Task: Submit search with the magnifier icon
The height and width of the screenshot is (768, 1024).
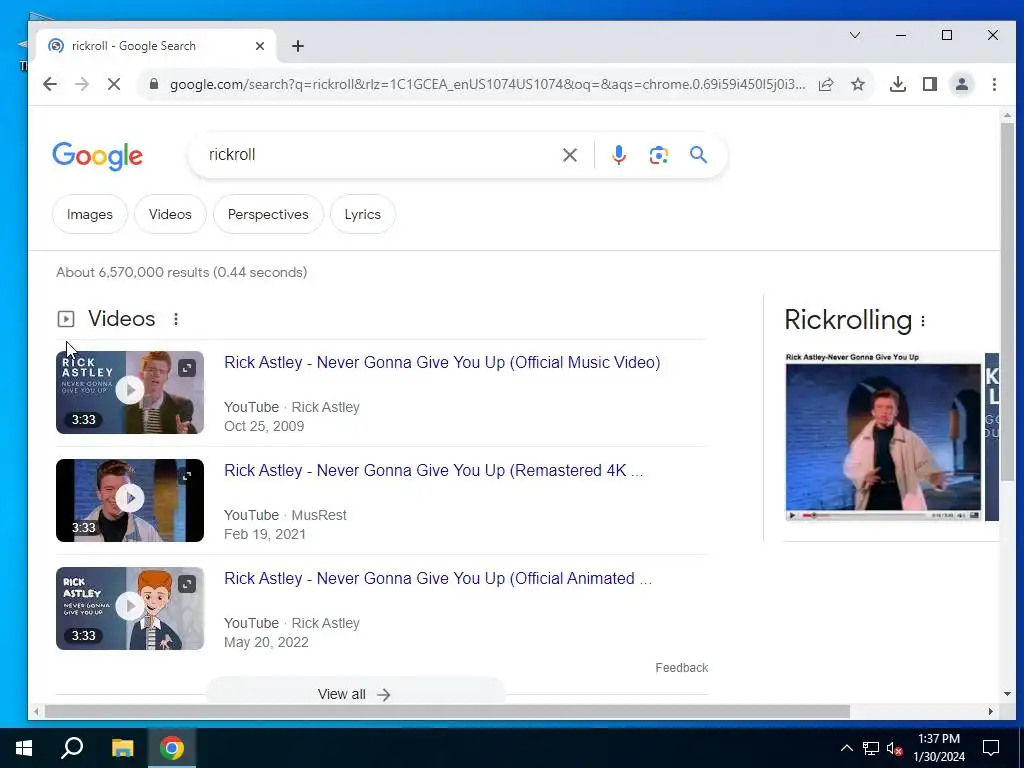Action: click(x=698, y=155)
